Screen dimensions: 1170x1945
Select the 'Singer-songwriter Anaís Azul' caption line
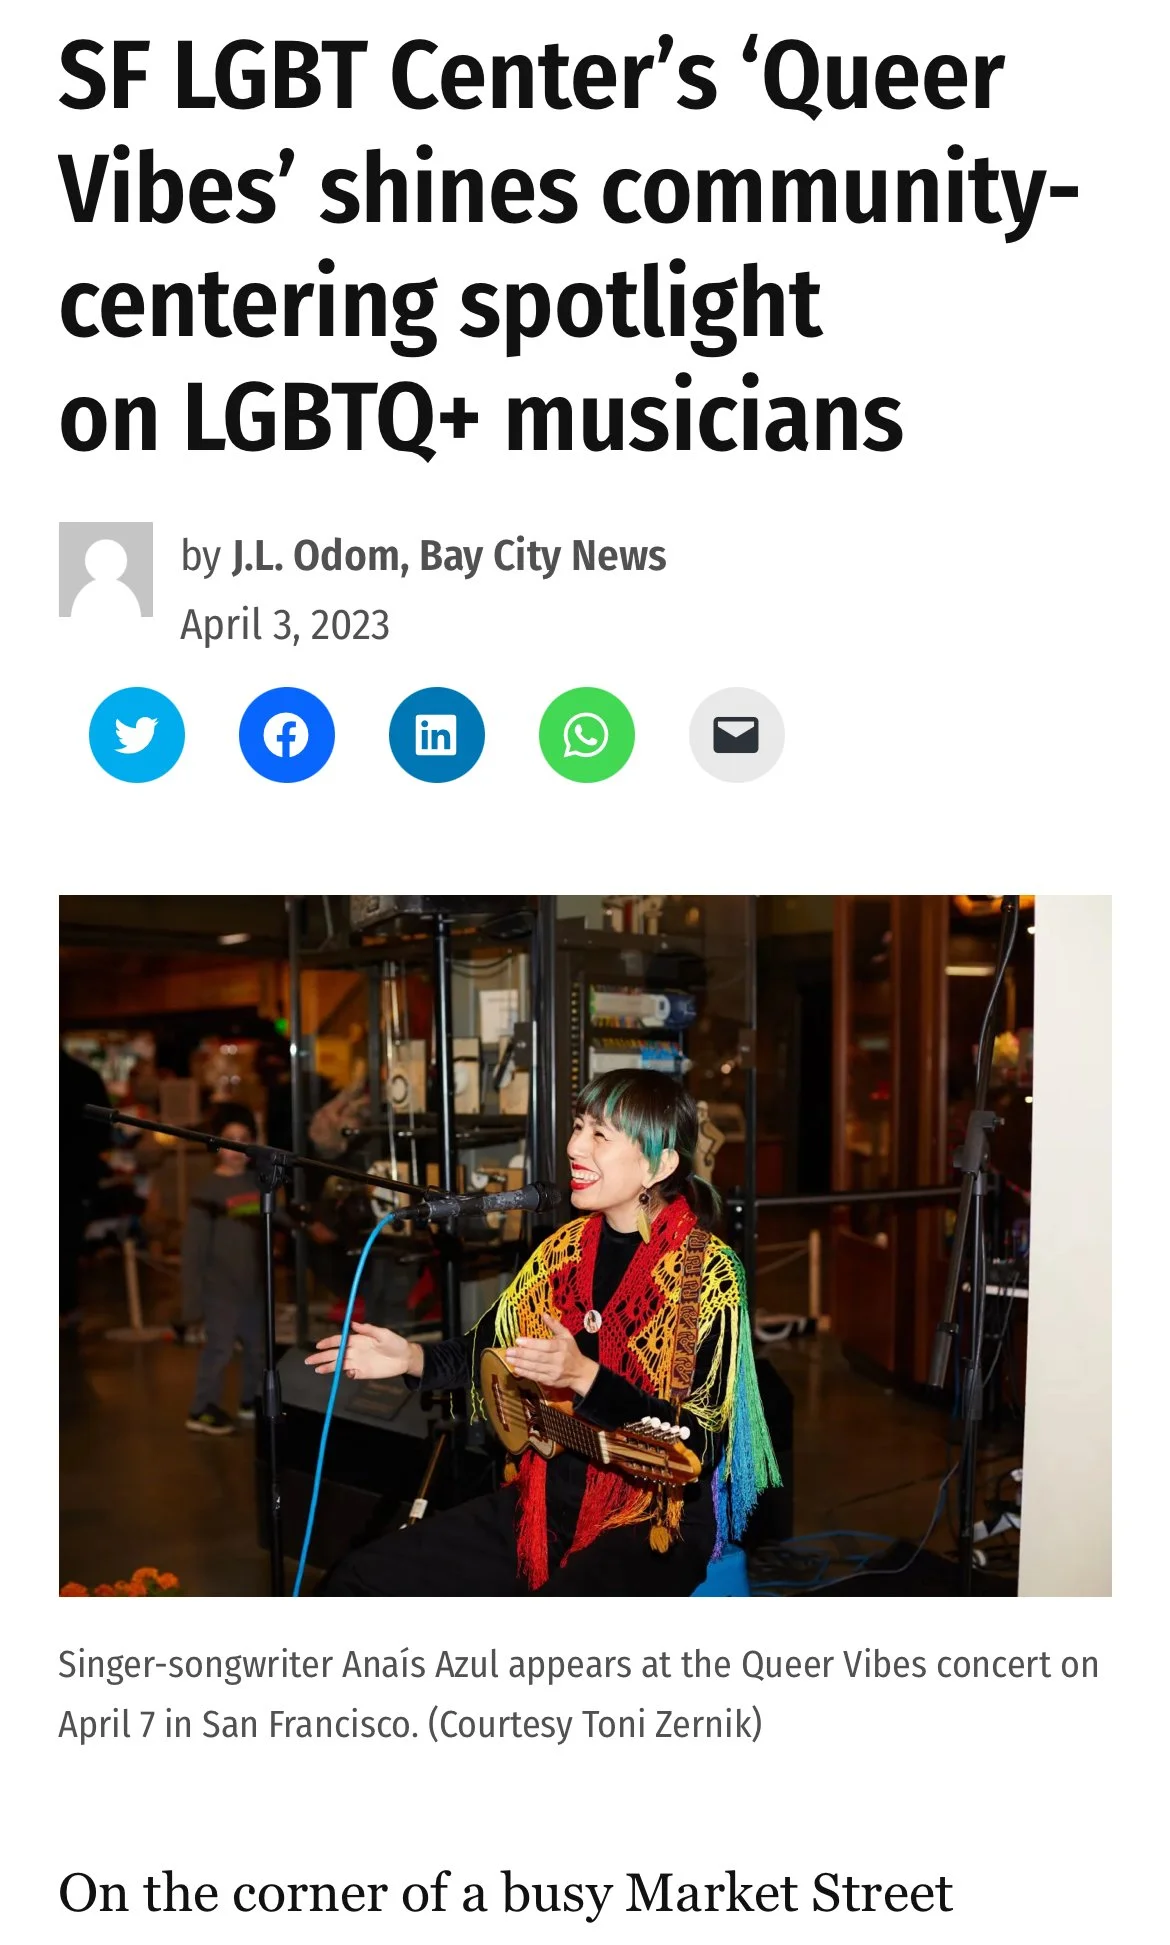[578, 1665]
